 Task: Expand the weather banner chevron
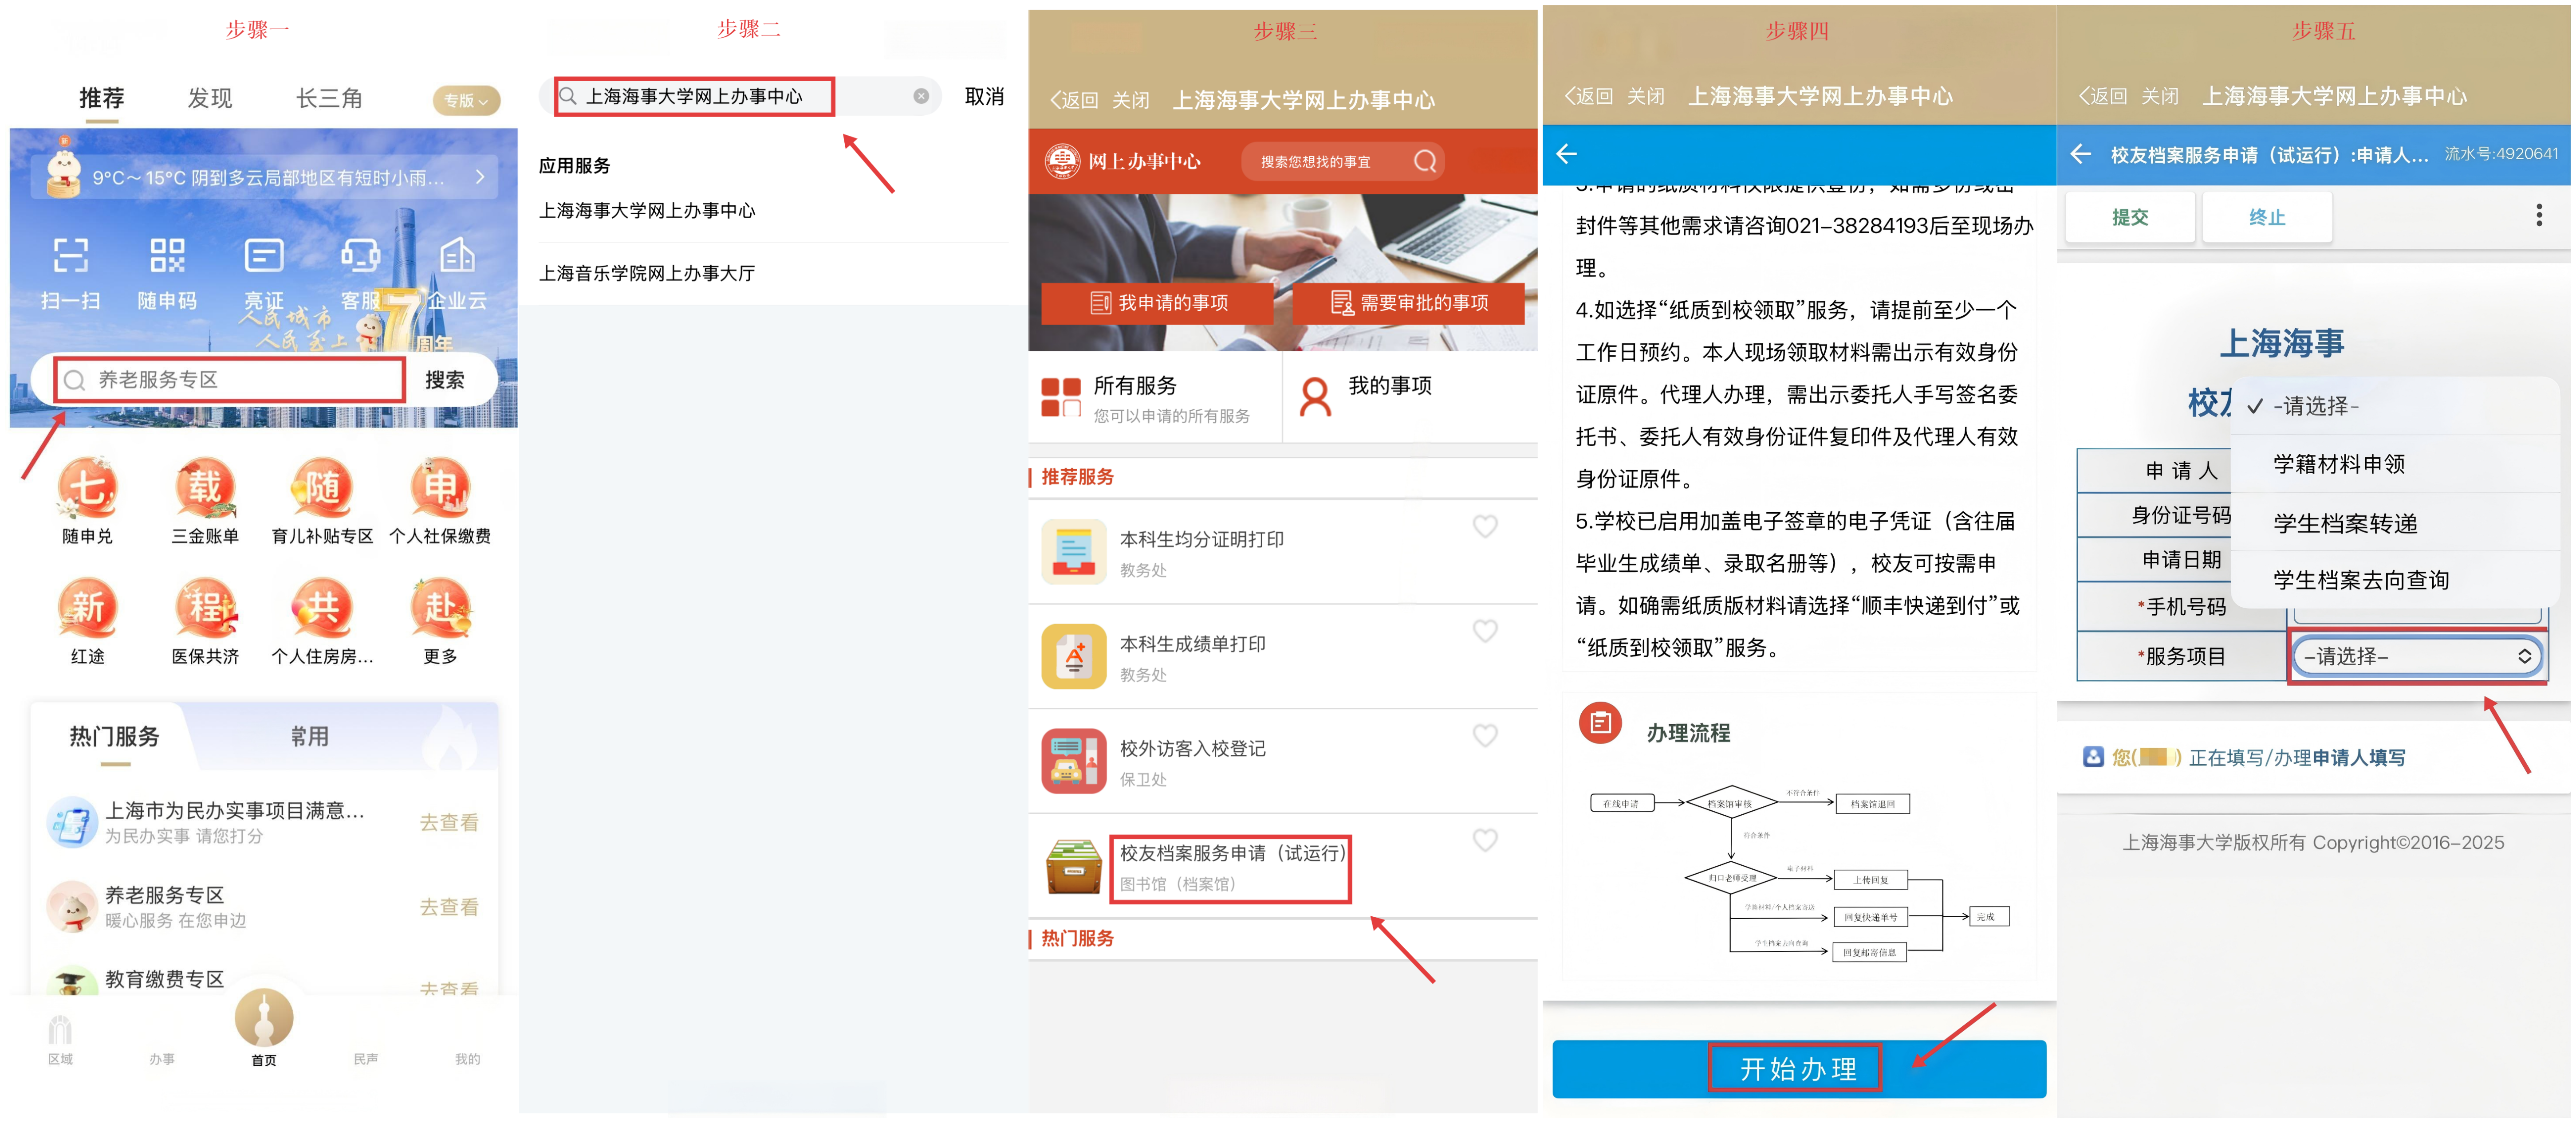point(480,177)
